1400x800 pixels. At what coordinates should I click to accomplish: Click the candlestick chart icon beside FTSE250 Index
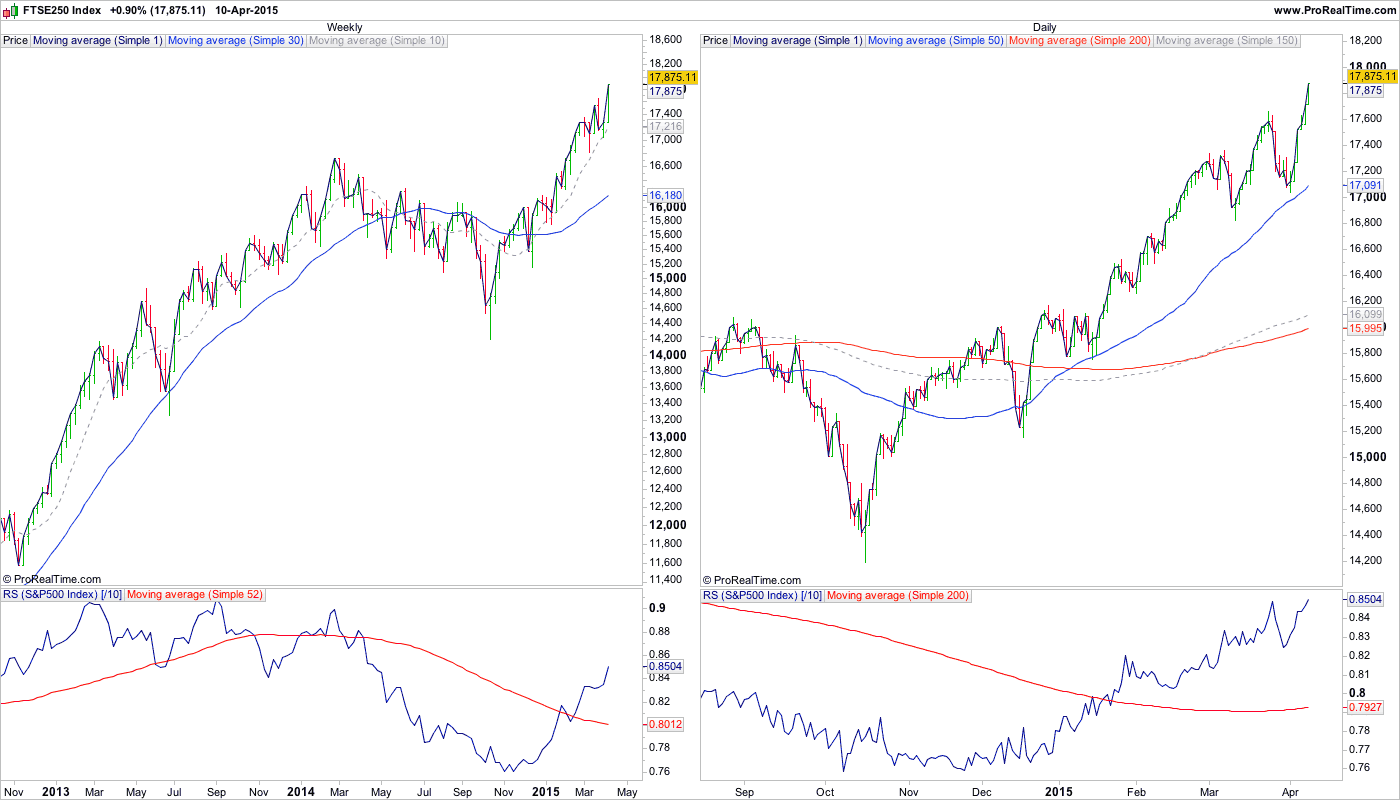[x=11, y=10]
